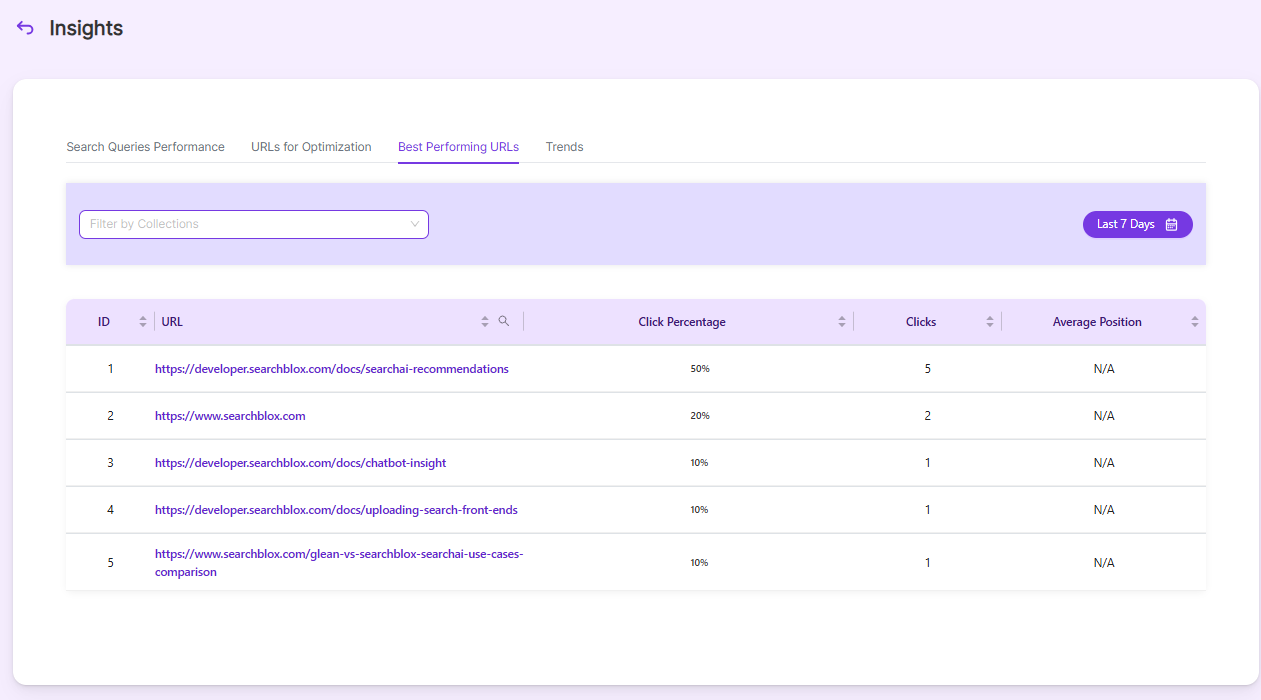Viewport: 1261px width, 700px height.
Task: Click the 50% click percentage cell
Action: (700, 369)
